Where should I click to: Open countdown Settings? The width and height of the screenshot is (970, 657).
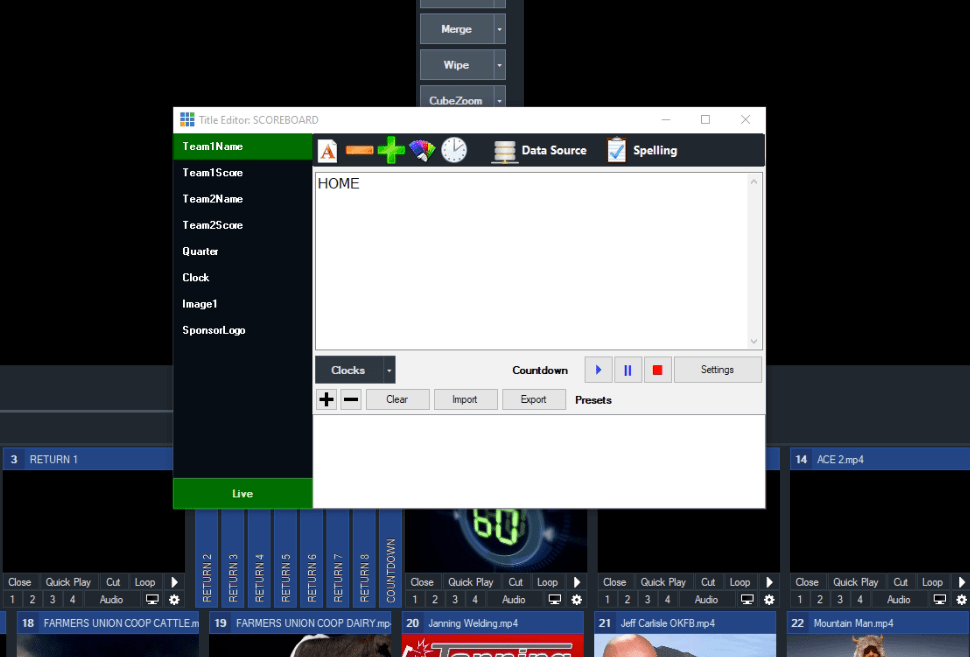coord(717,370)
